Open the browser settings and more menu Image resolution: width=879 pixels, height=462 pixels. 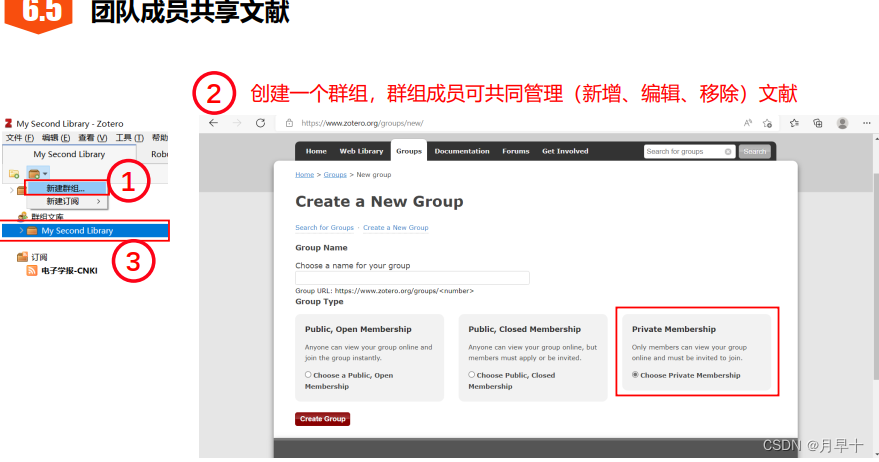[x=867, y=123]
